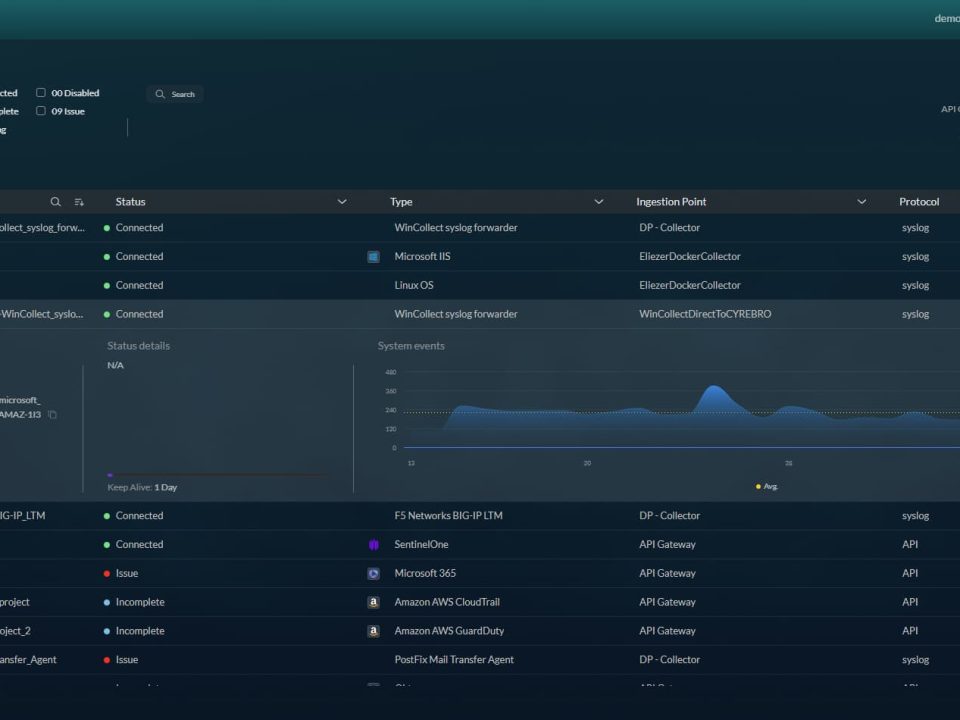Open the Type column filter dropdown
The width and height of the screenshot is (960, 720).
pyautogui.click(x=599, y=202)
